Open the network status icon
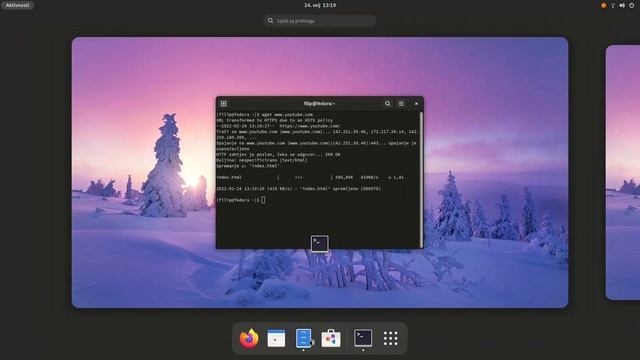640x360 pixels. pos(613,5)
